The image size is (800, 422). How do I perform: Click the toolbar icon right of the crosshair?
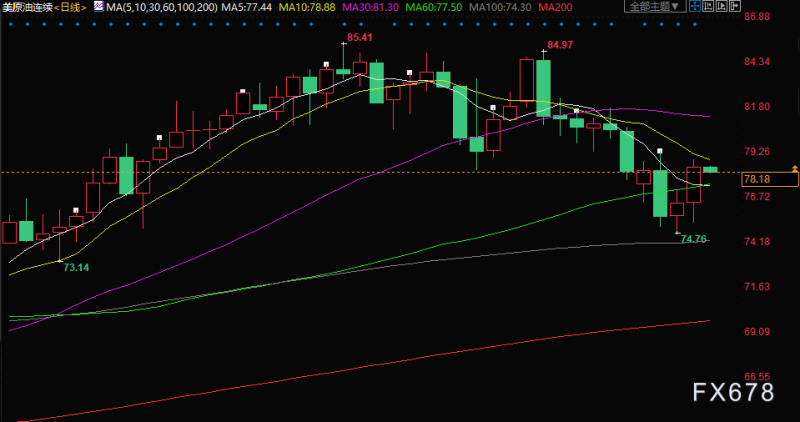pos(708,6)
